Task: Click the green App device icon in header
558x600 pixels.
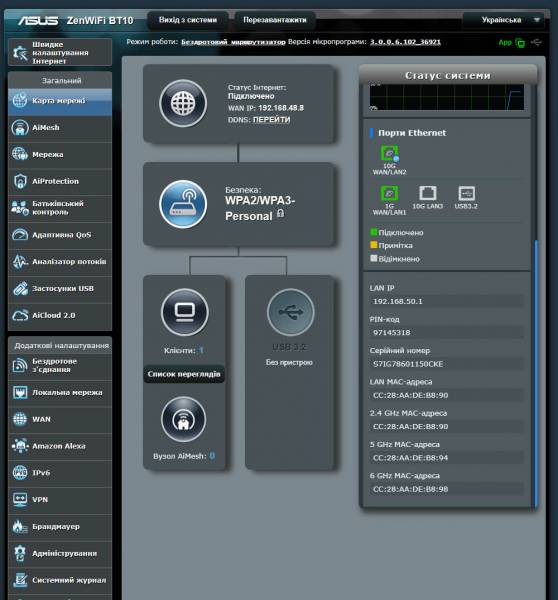Action: point(520,43)
